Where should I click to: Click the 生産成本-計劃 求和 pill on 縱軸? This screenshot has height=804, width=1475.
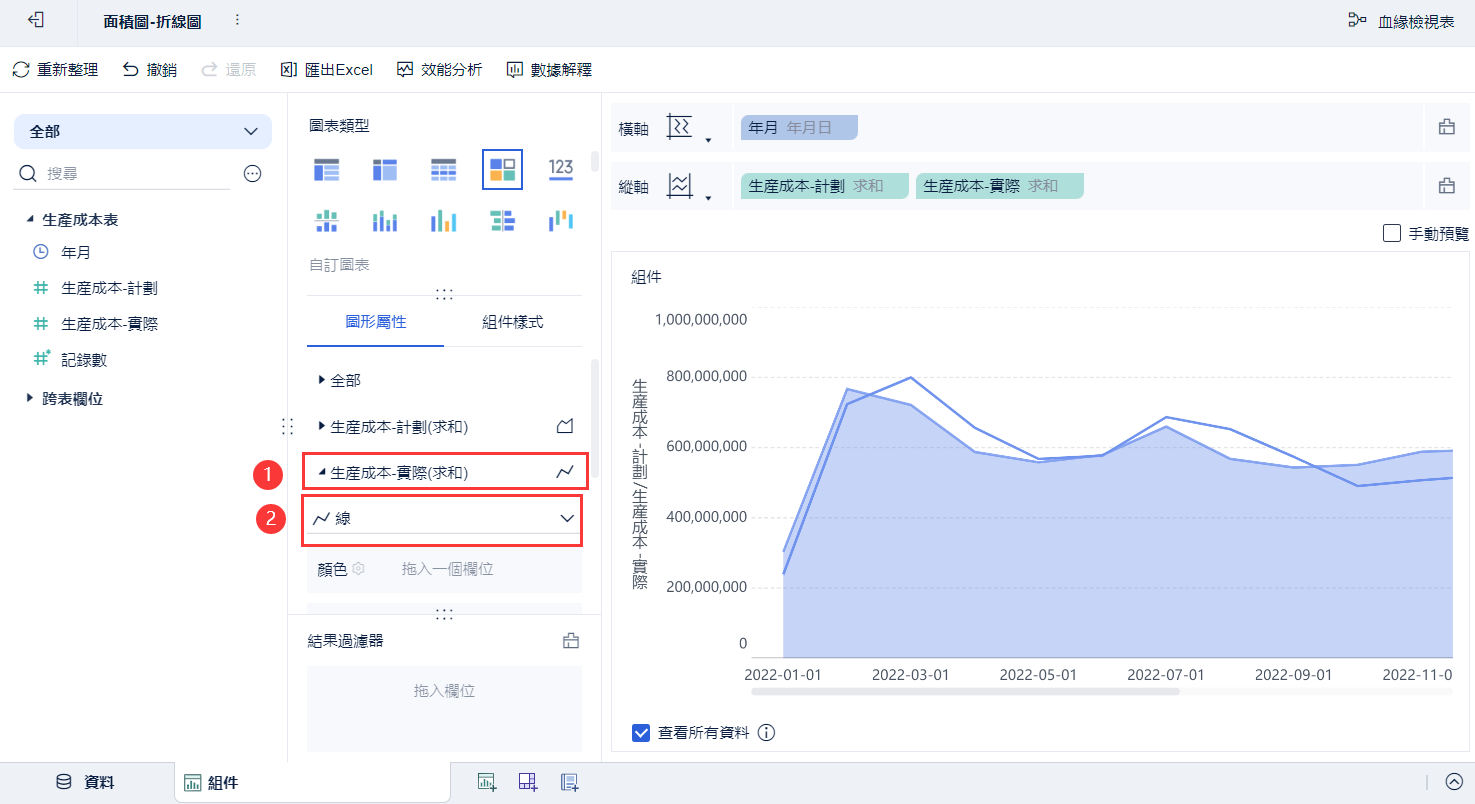tap(824, 186)
